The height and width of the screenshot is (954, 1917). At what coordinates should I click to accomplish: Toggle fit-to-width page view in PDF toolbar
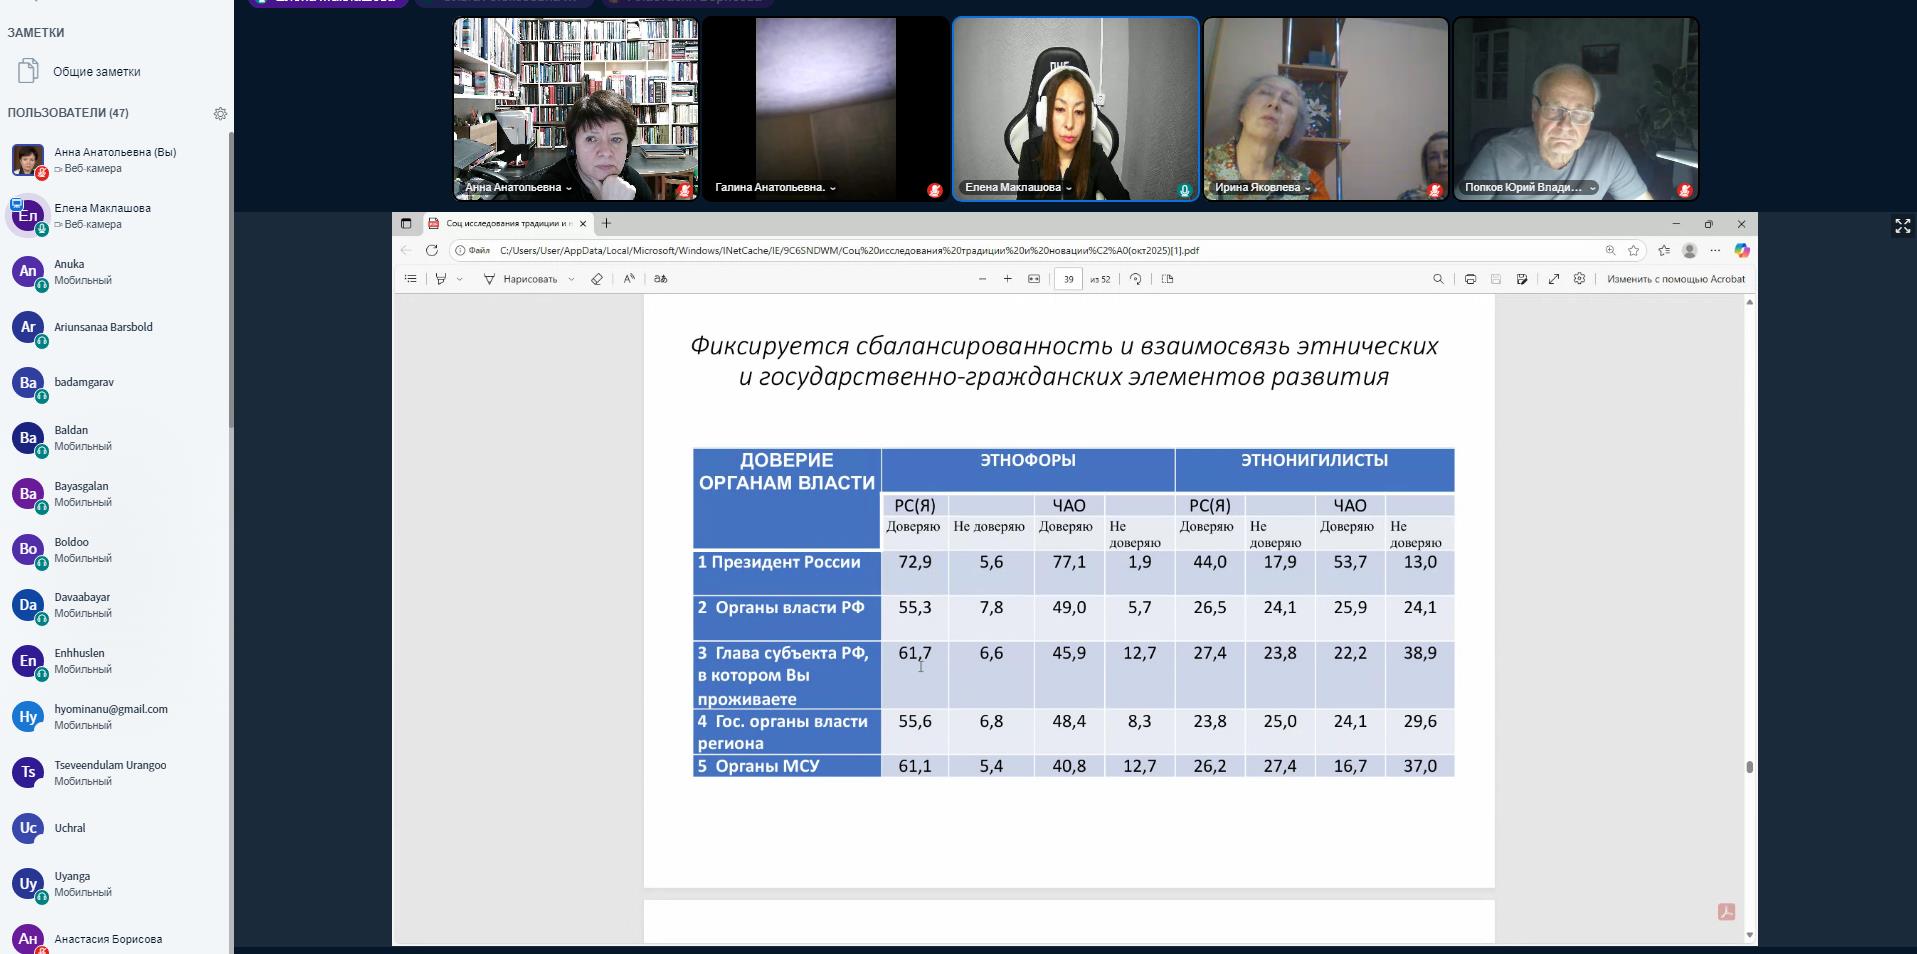[1034, 279]
